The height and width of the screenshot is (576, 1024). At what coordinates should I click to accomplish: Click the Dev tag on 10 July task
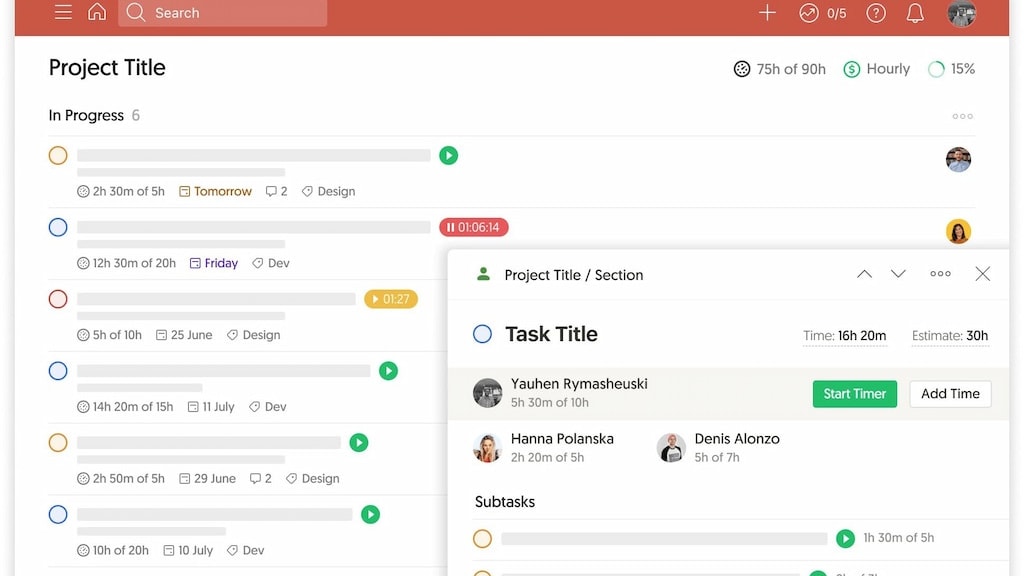click(246, 551)
